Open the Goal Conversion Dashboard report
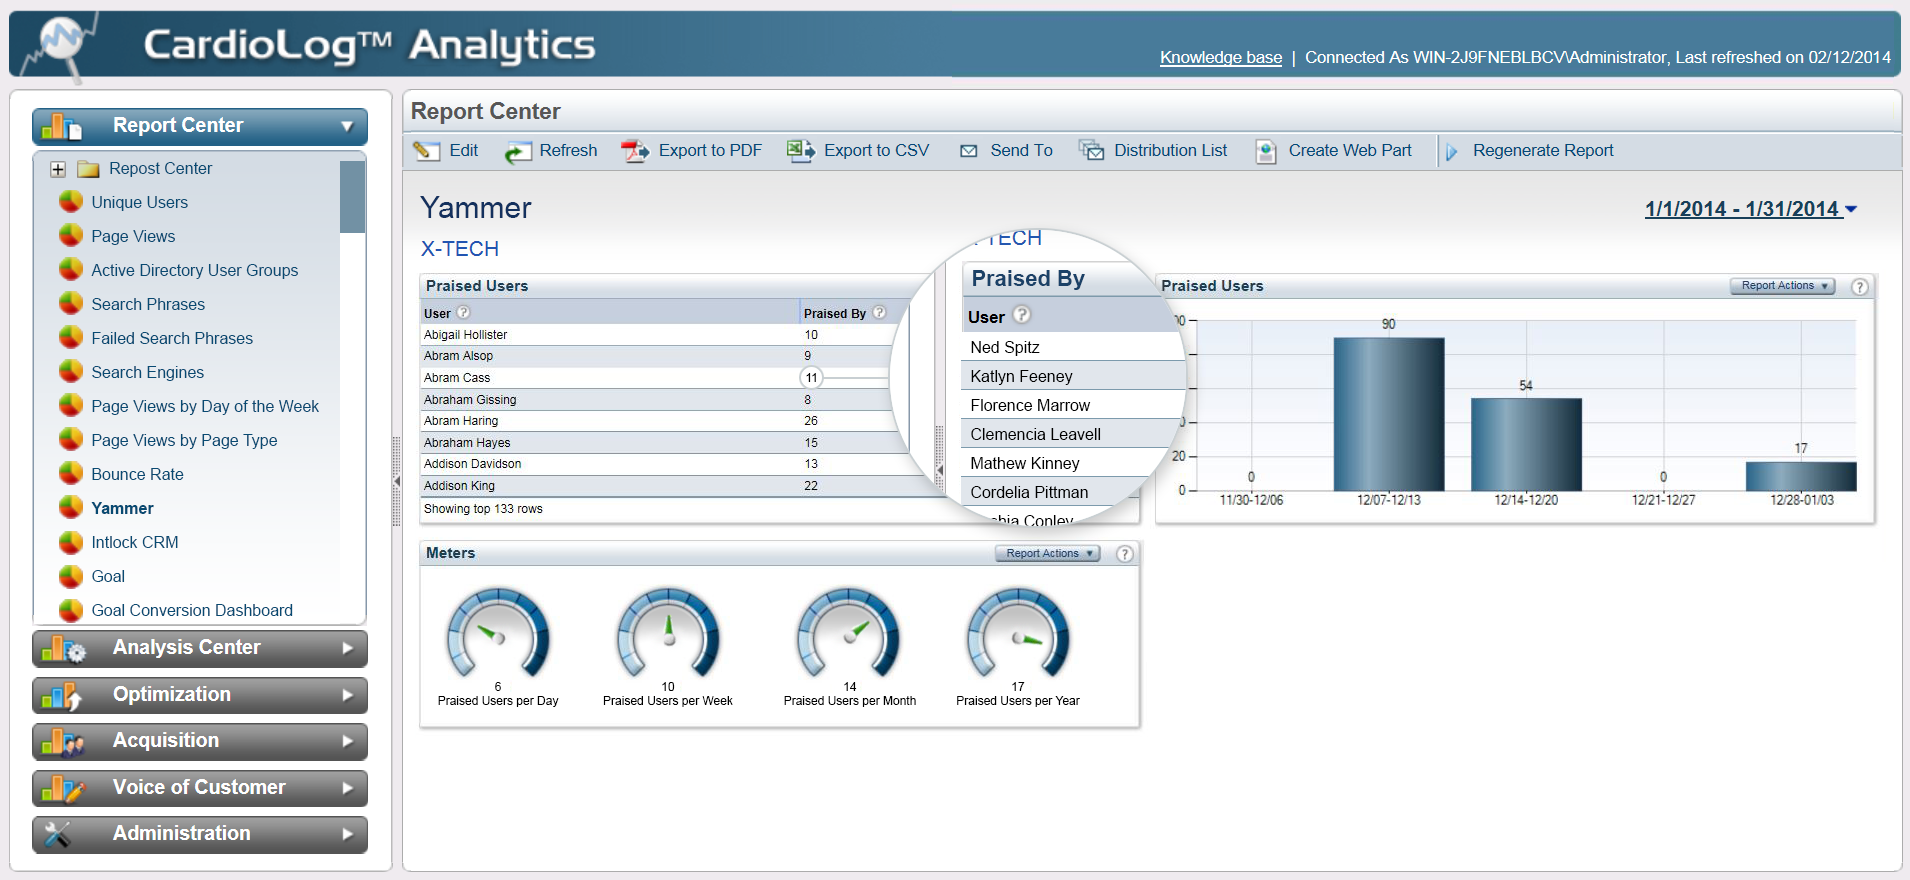Screen dimensions: 1910x880 (x=192, y=610)
